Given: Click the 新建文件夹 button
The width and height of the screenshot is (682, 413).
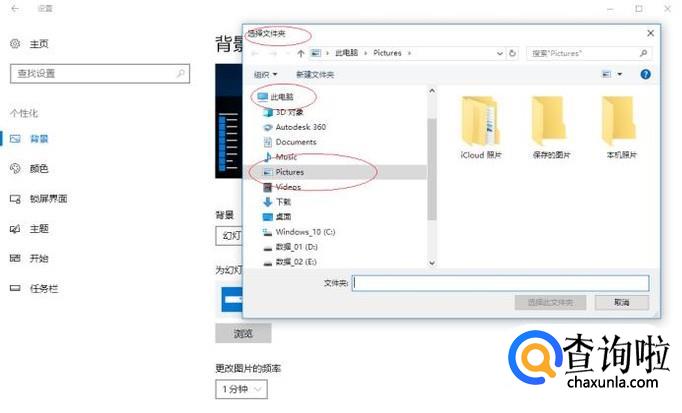Looking at the screenshot, I should tap(314, 74).
